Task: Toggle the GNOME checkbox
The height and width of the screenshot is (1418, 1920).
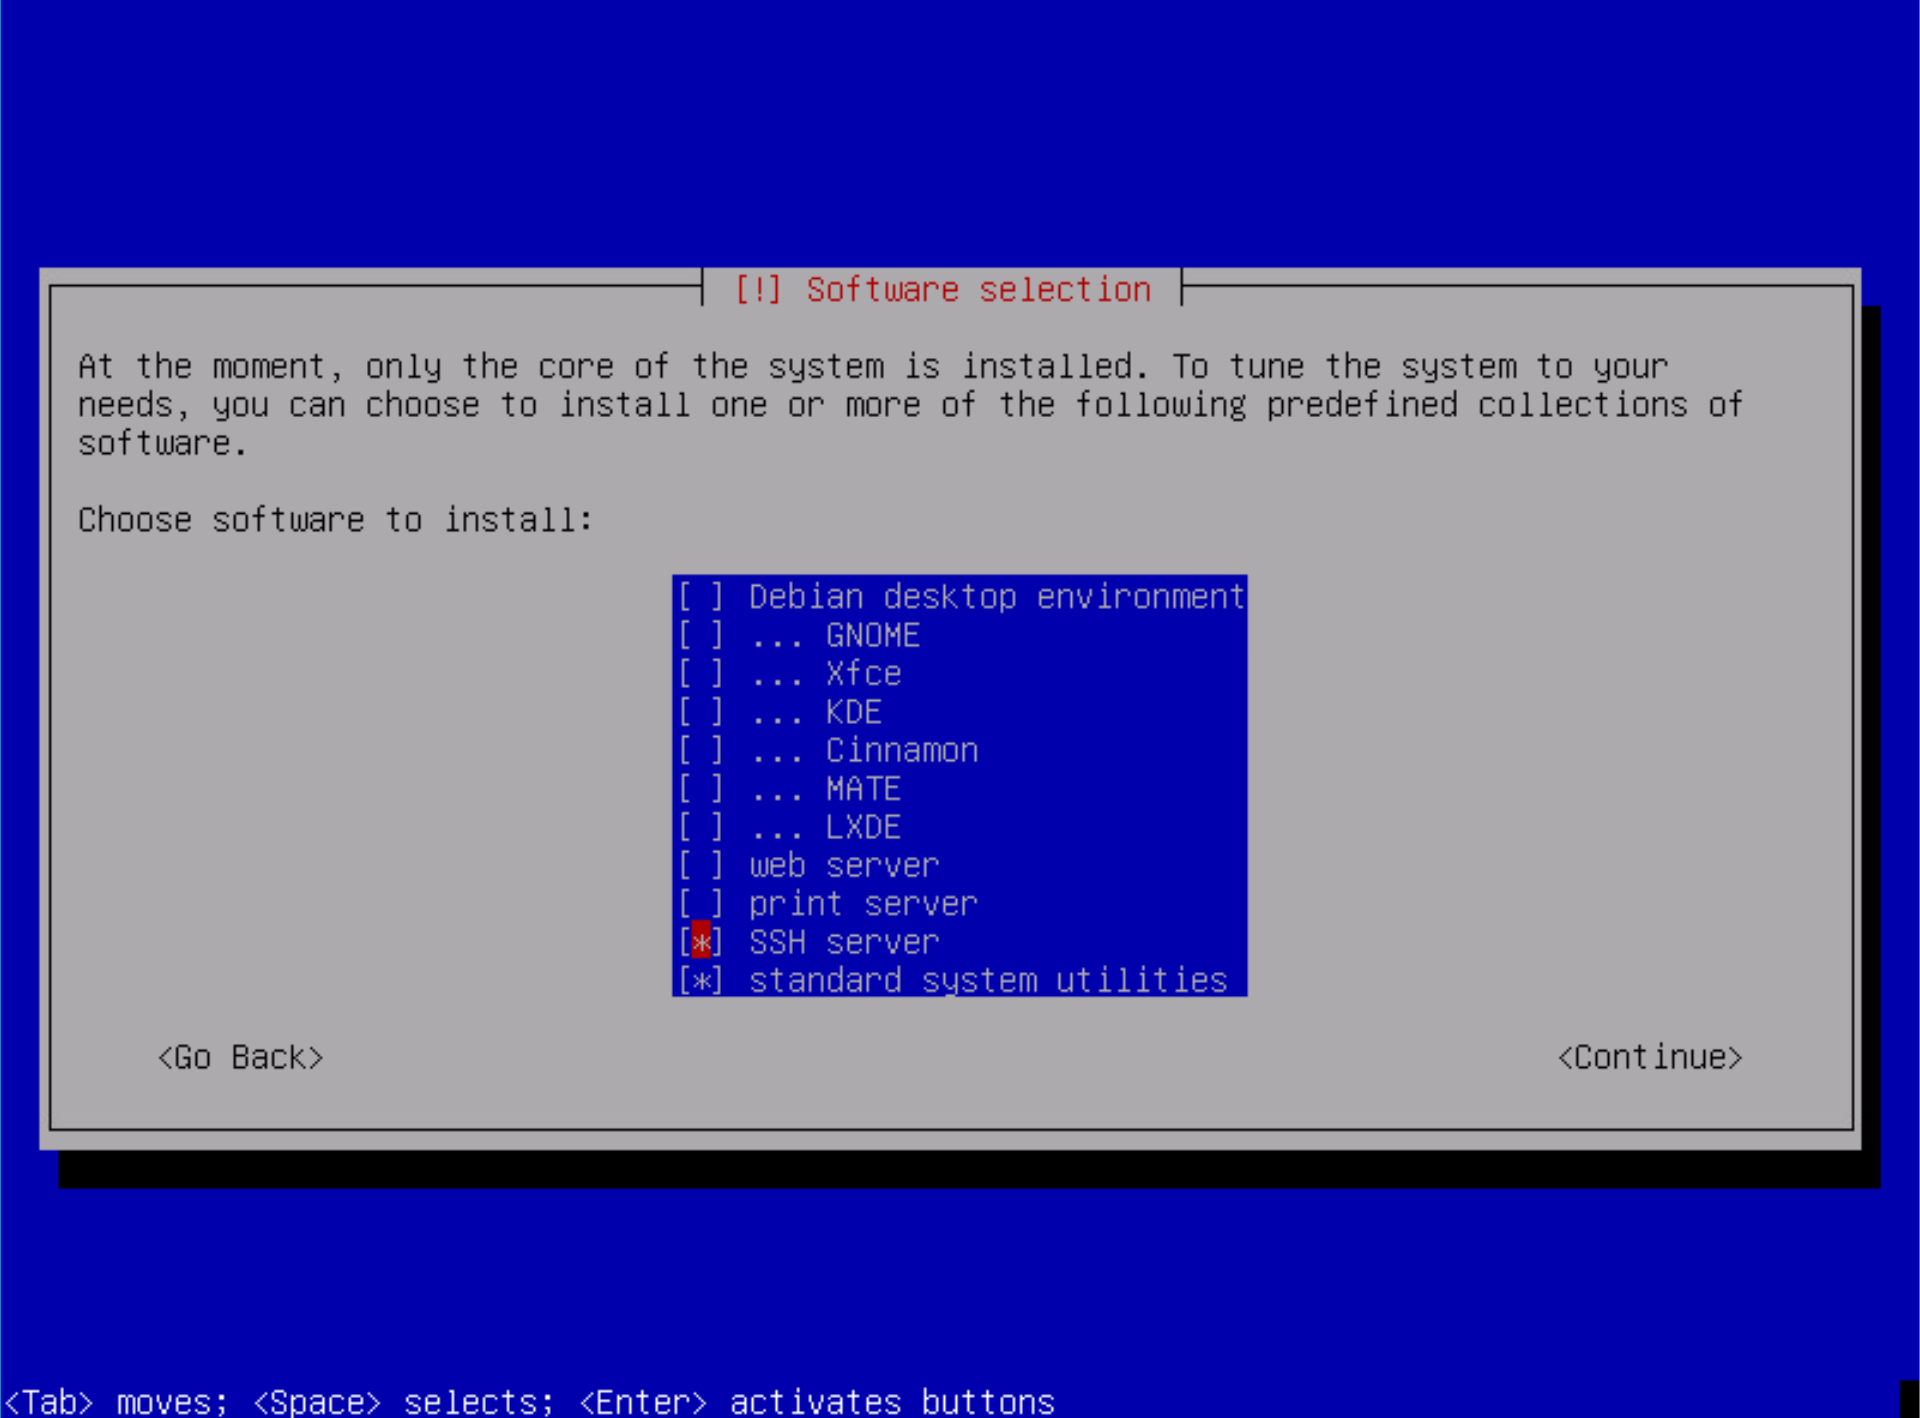Action: (700, 635)
